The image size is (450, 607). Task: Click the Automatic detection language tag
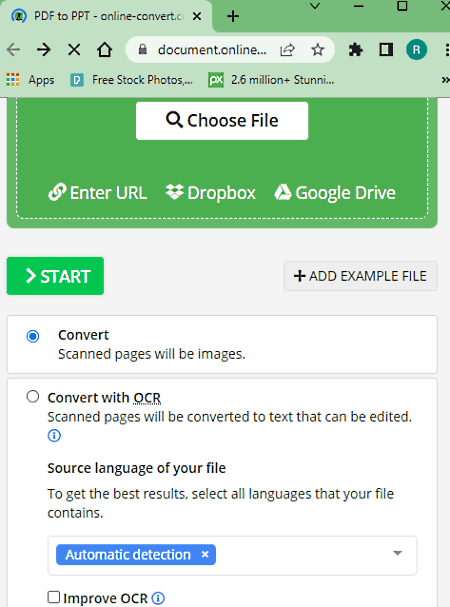136,555
